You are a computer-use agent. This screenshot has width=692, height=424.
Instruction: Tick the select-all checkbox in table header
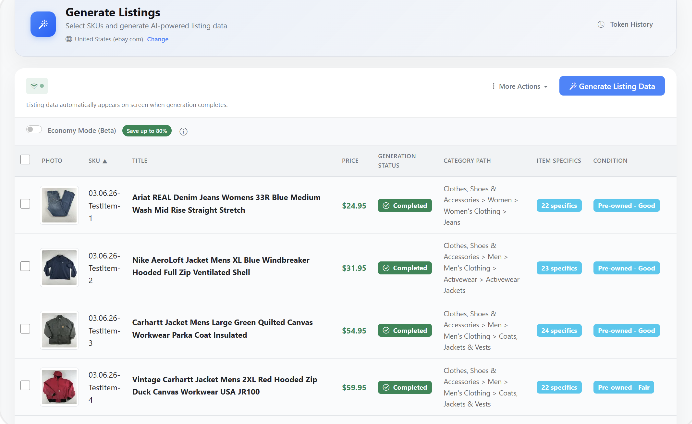coord(25,160)
